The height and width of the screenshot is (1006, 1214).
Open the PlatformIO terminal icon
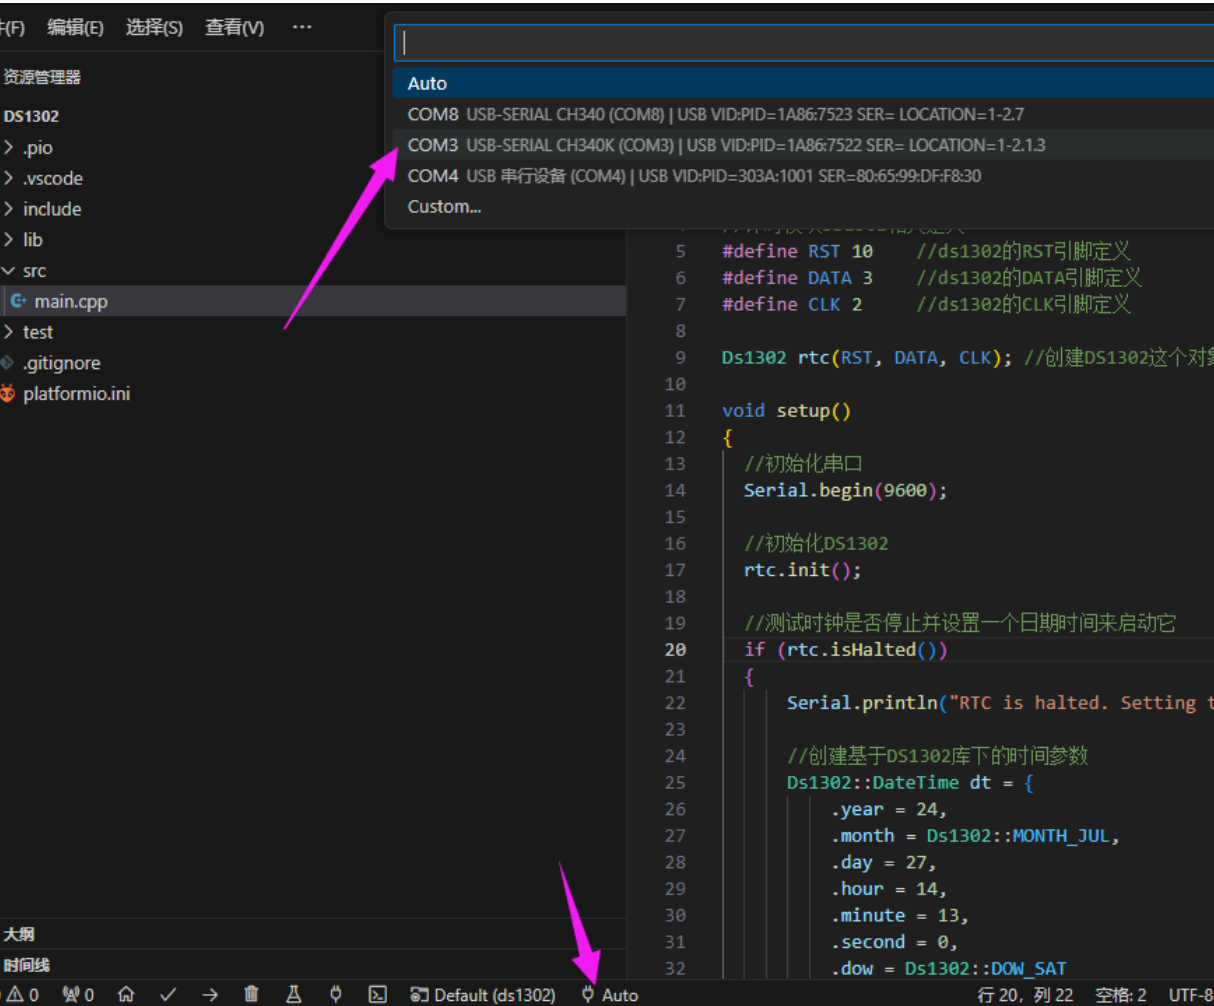(378, 994)
